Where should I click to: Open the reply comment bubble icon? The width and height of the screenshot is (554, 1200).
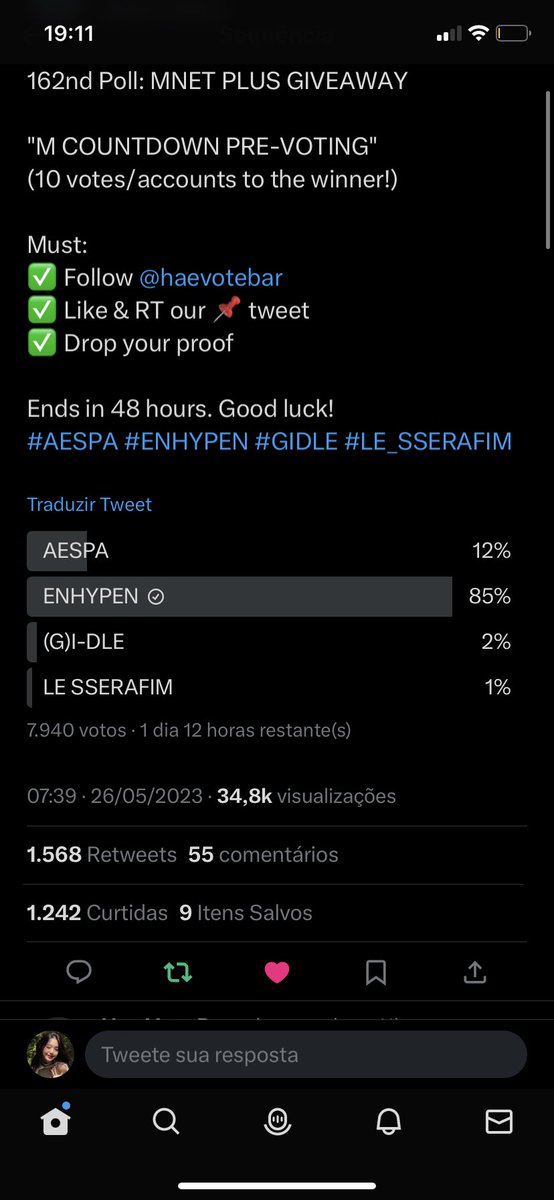79,971
